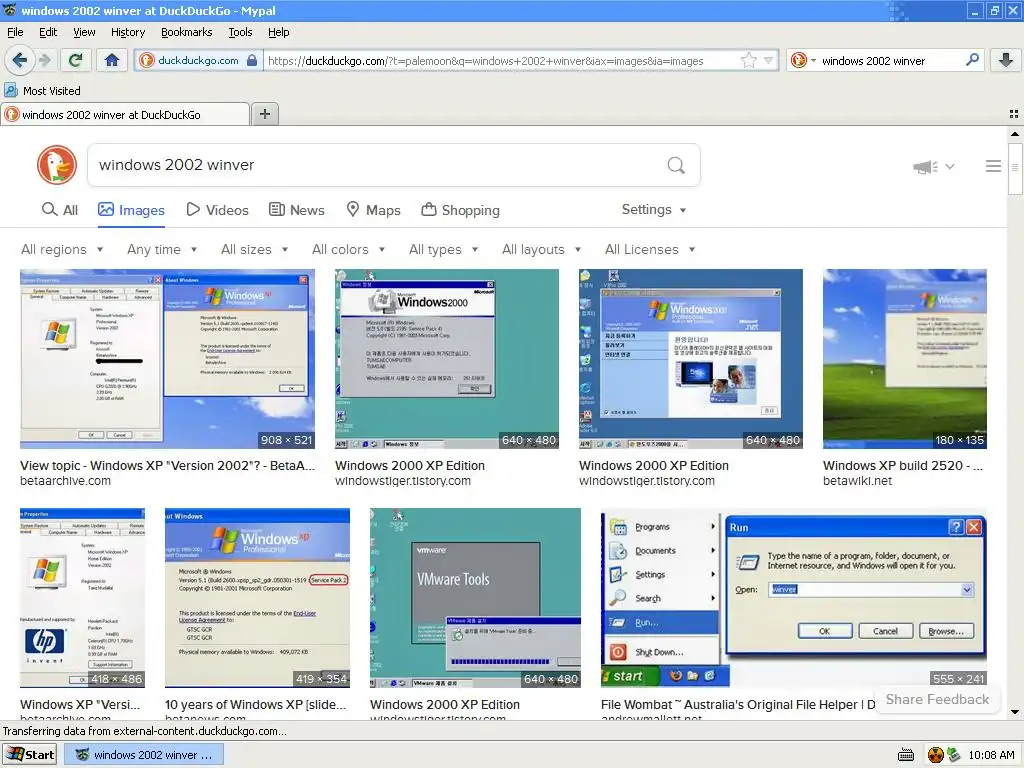Viewport: 1024px width, 768px height.
Task: Click the forward navigation arrow
Action: 44,61
